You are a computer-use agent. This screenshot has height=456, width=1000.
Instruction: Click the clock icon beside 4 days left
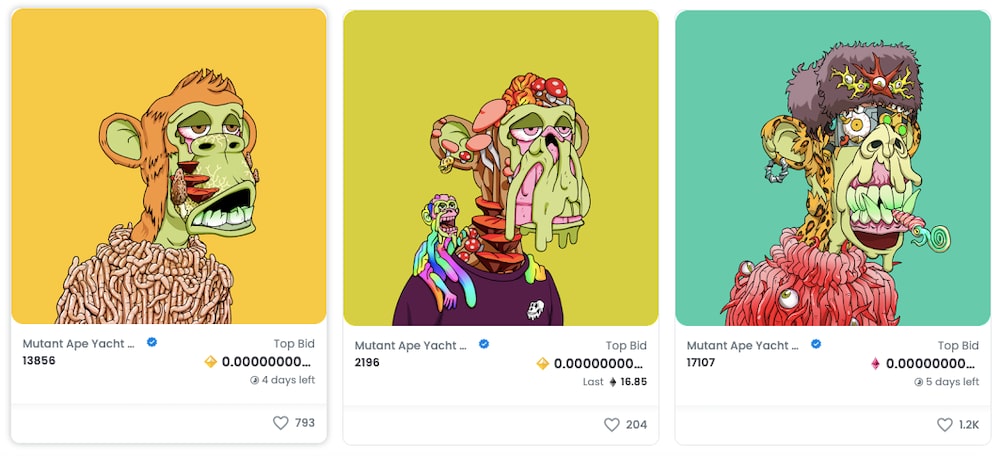pyautogui.click(x=254, y=380)
